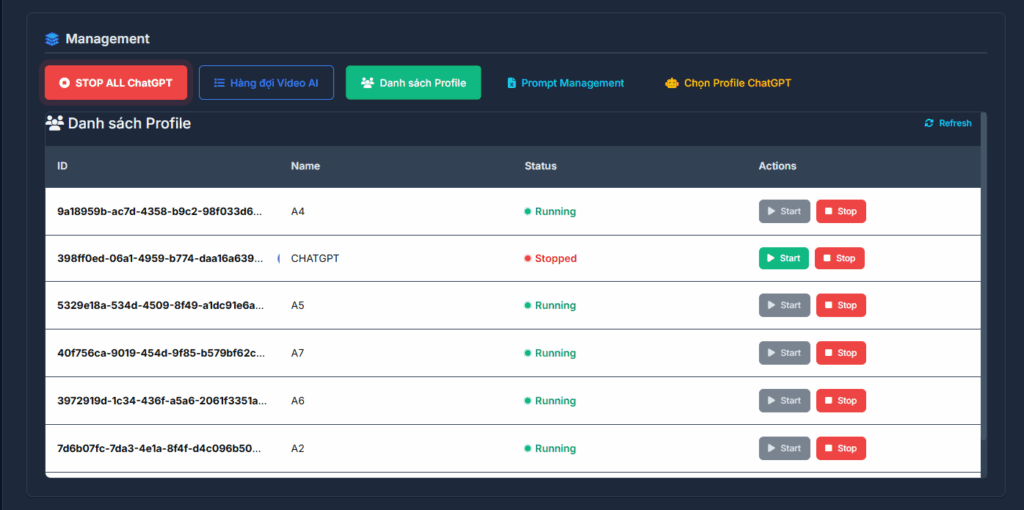The width and height of the screenshot is (1024, 510).
Task: Click the layers icon beside Management heading
Action: (x=53, y=39)
